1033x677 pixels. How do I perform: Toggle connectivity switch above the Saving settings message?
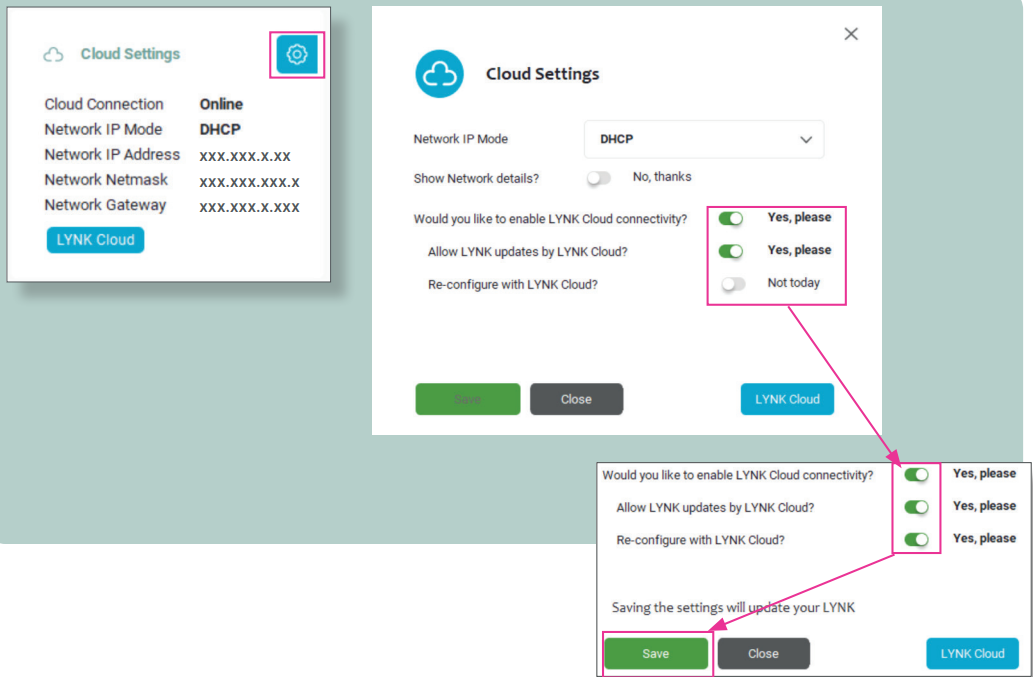pyautogui.click(x=916, y=475)
